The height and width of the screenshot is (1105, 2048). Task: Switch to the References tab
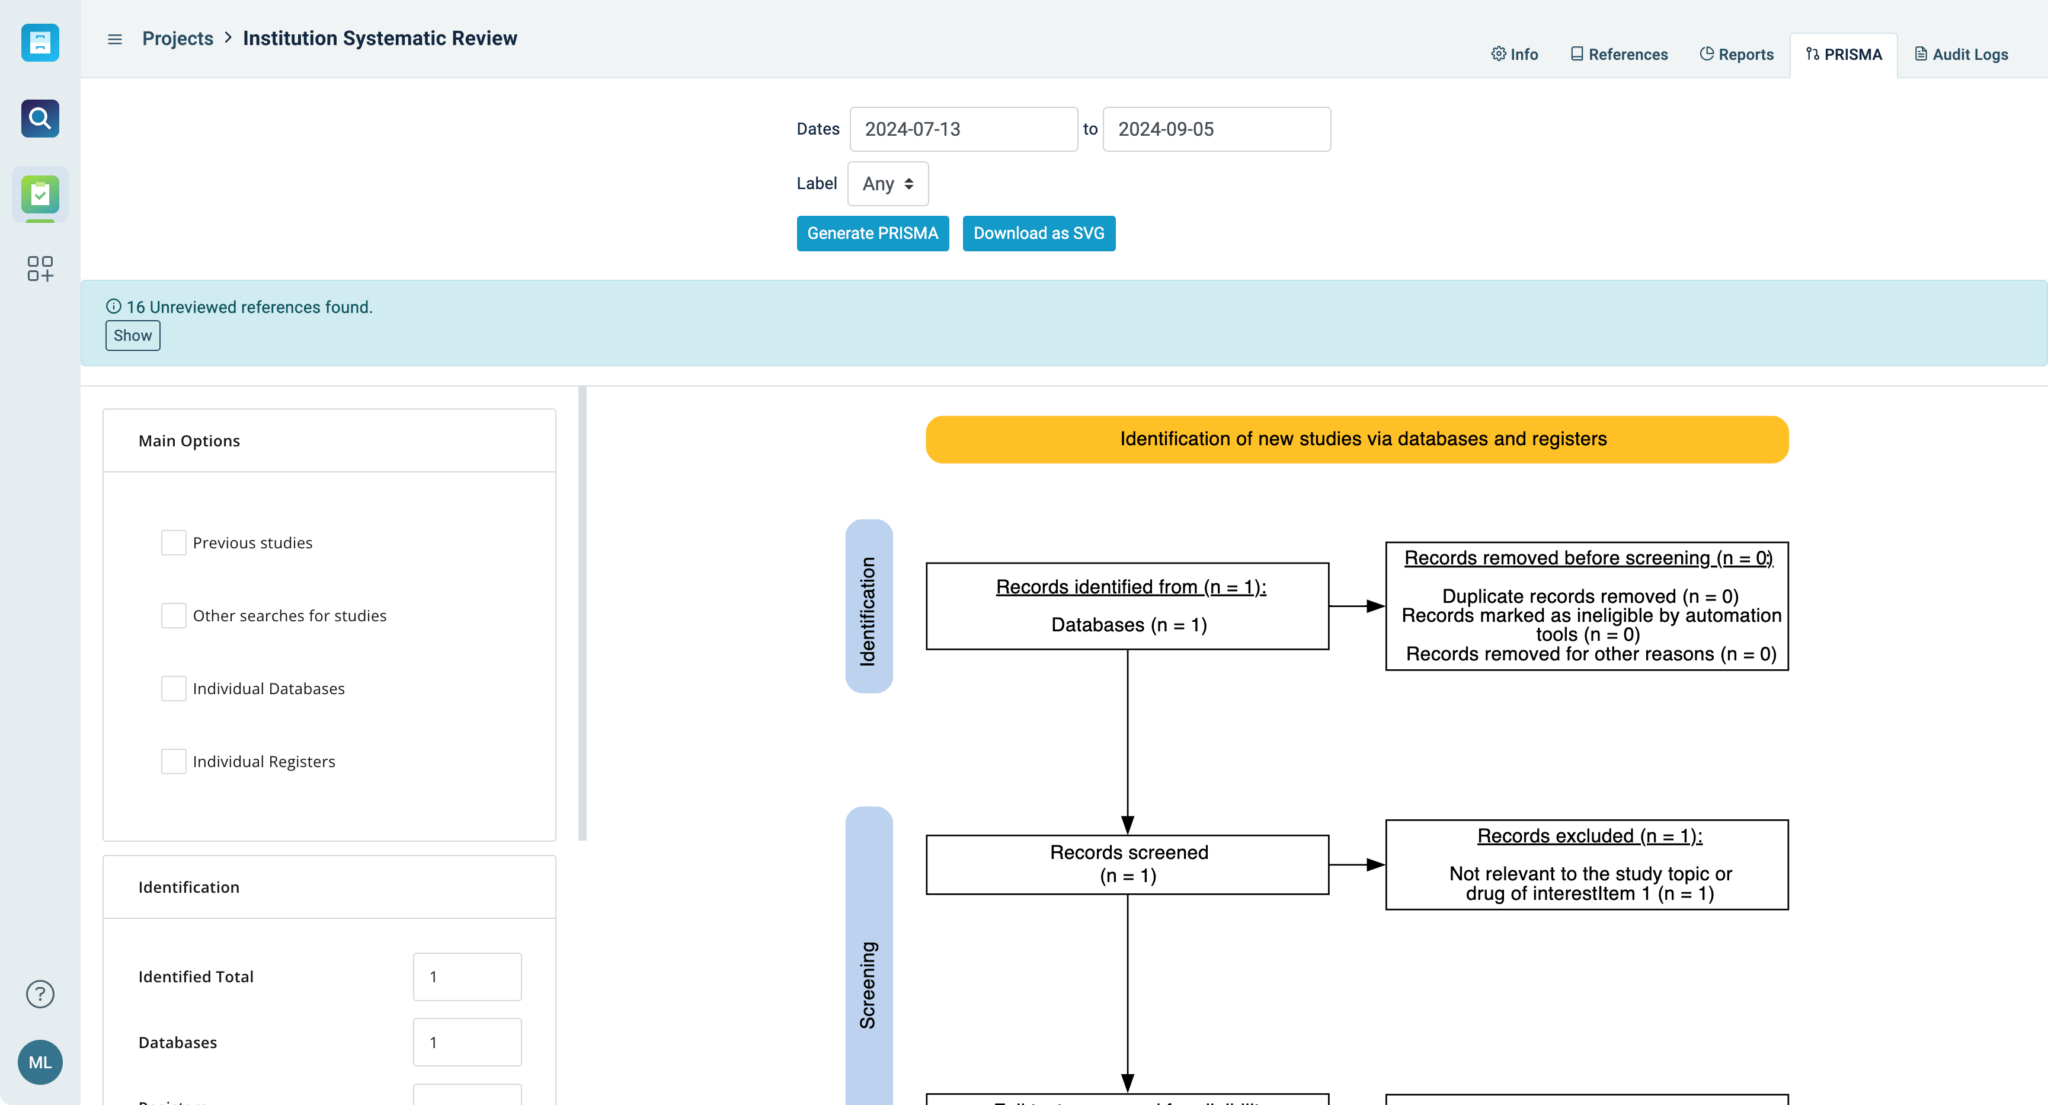1618,54
